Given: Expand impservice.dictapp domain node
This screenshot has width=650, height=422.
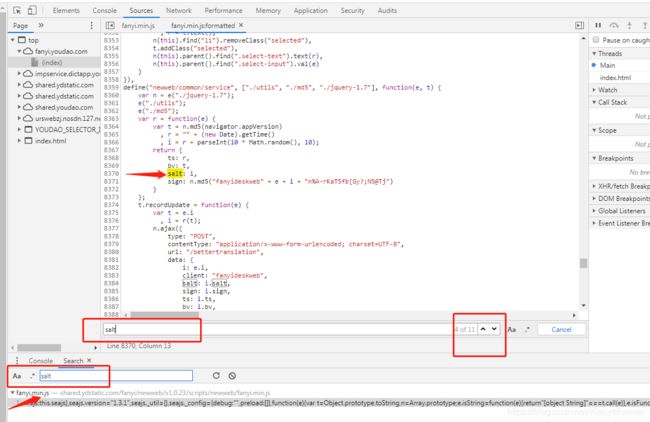Looking at the screenshot, I should coord(19,74).
